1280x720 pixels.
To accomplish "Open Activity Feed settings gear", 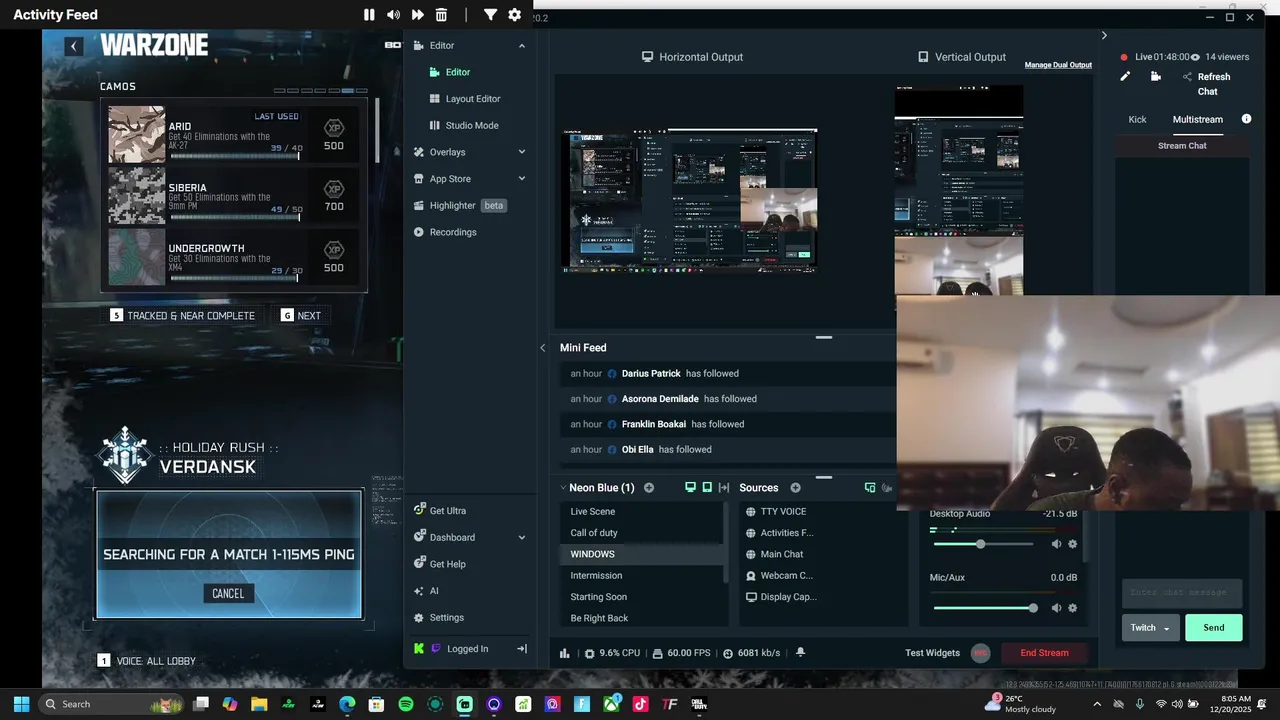I will (x=514, y=15).
